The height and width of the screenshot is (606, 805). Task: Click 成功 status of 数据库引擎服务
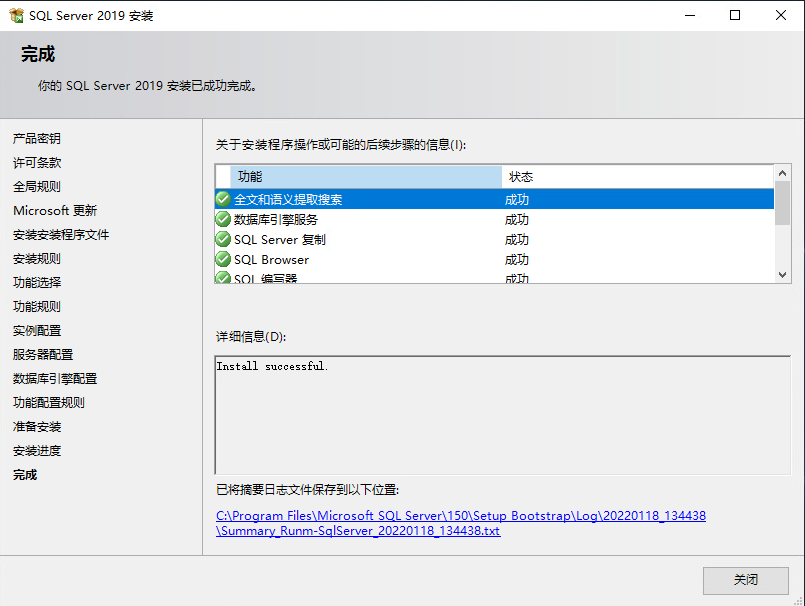pyautogui.click(x=516, y=220)
